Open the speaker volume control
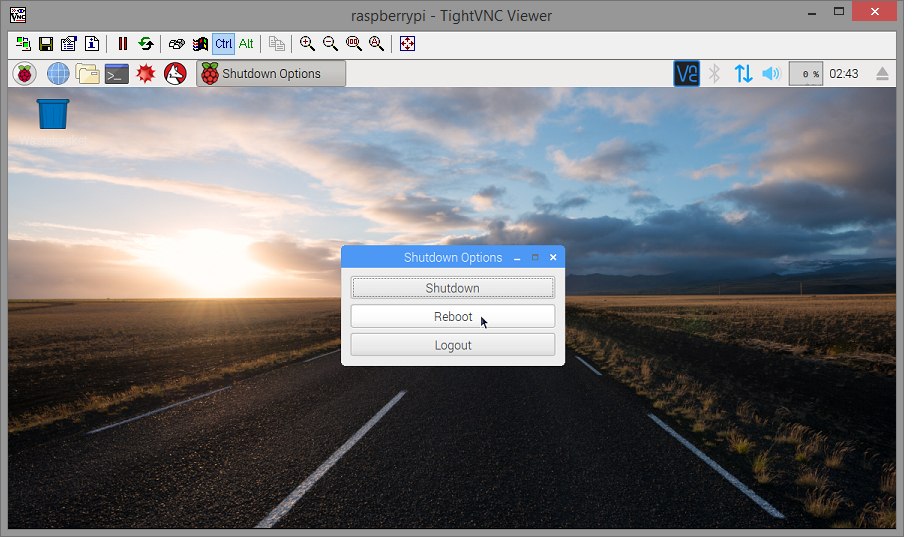The height and width of the screenshot is (537, 904). click(771, 74)
